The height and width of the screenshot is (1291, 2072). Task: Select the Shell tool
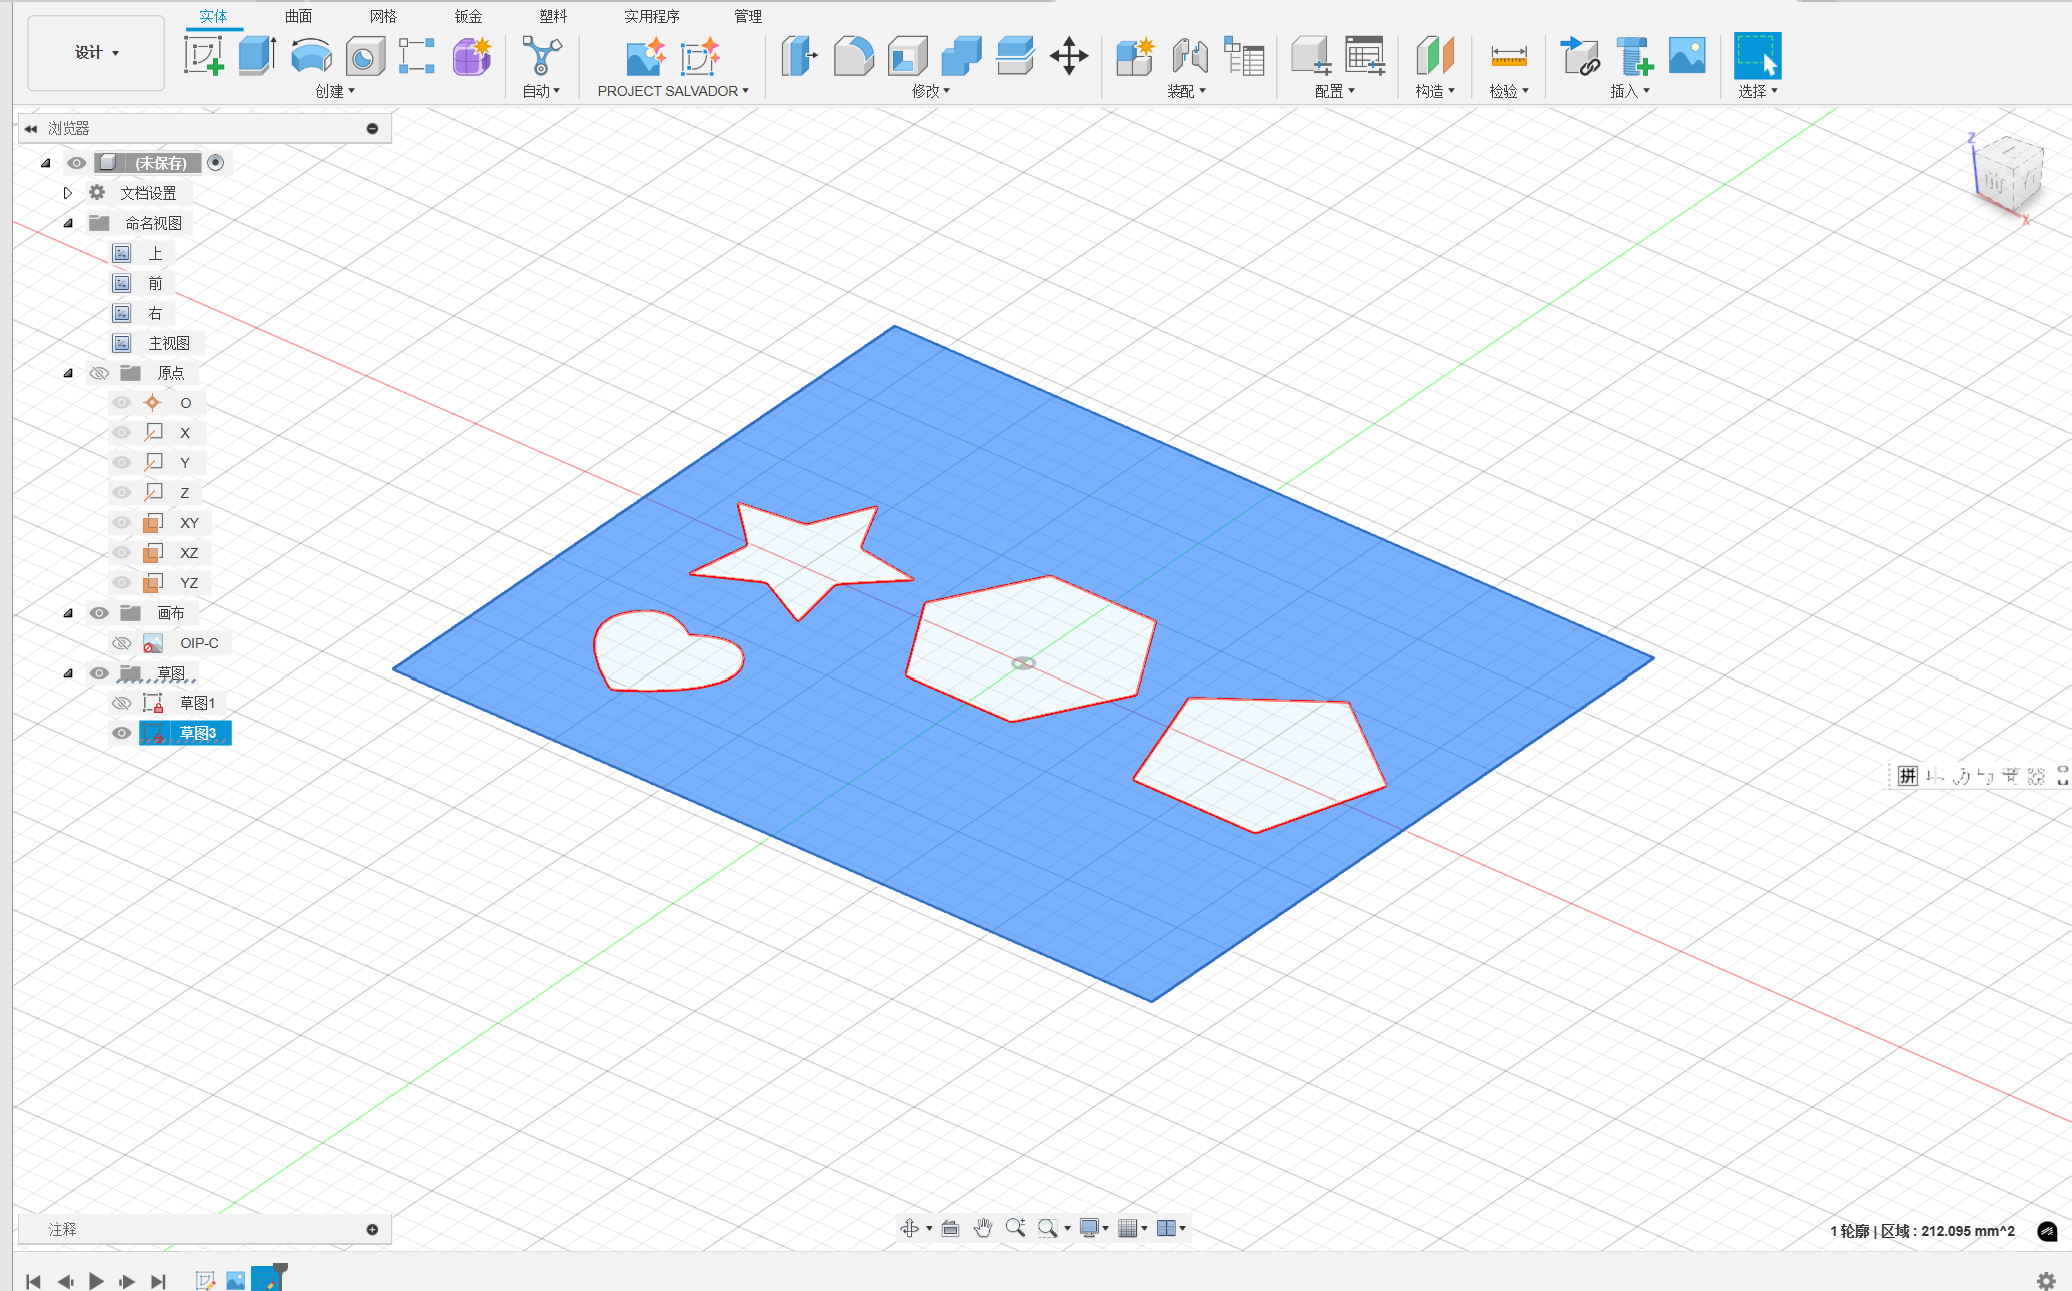907,56
